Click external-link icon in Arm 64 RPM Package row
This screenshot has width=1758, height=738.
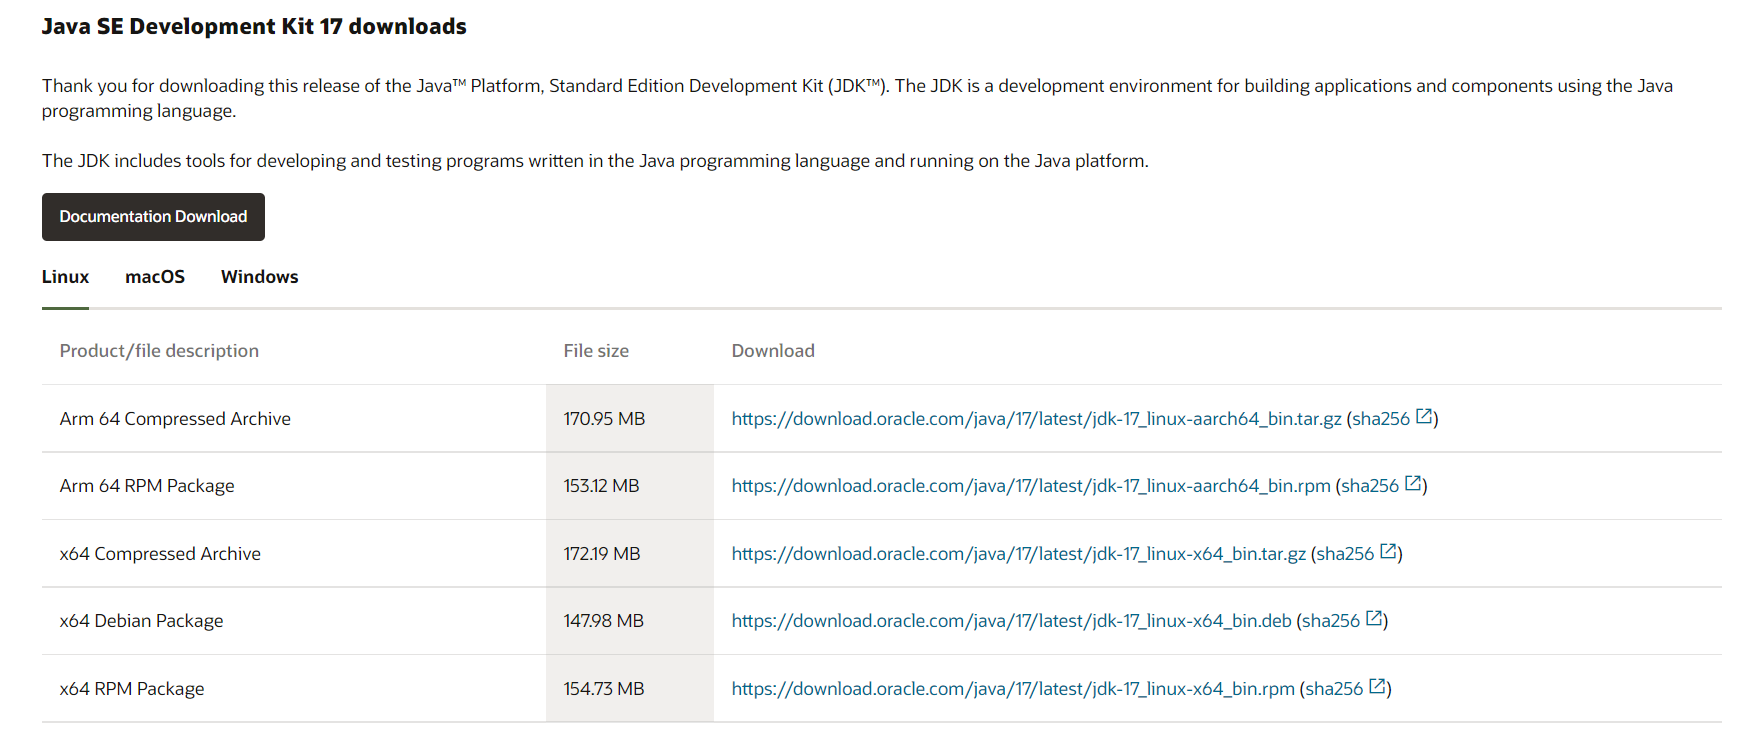tap(1413, 484)
